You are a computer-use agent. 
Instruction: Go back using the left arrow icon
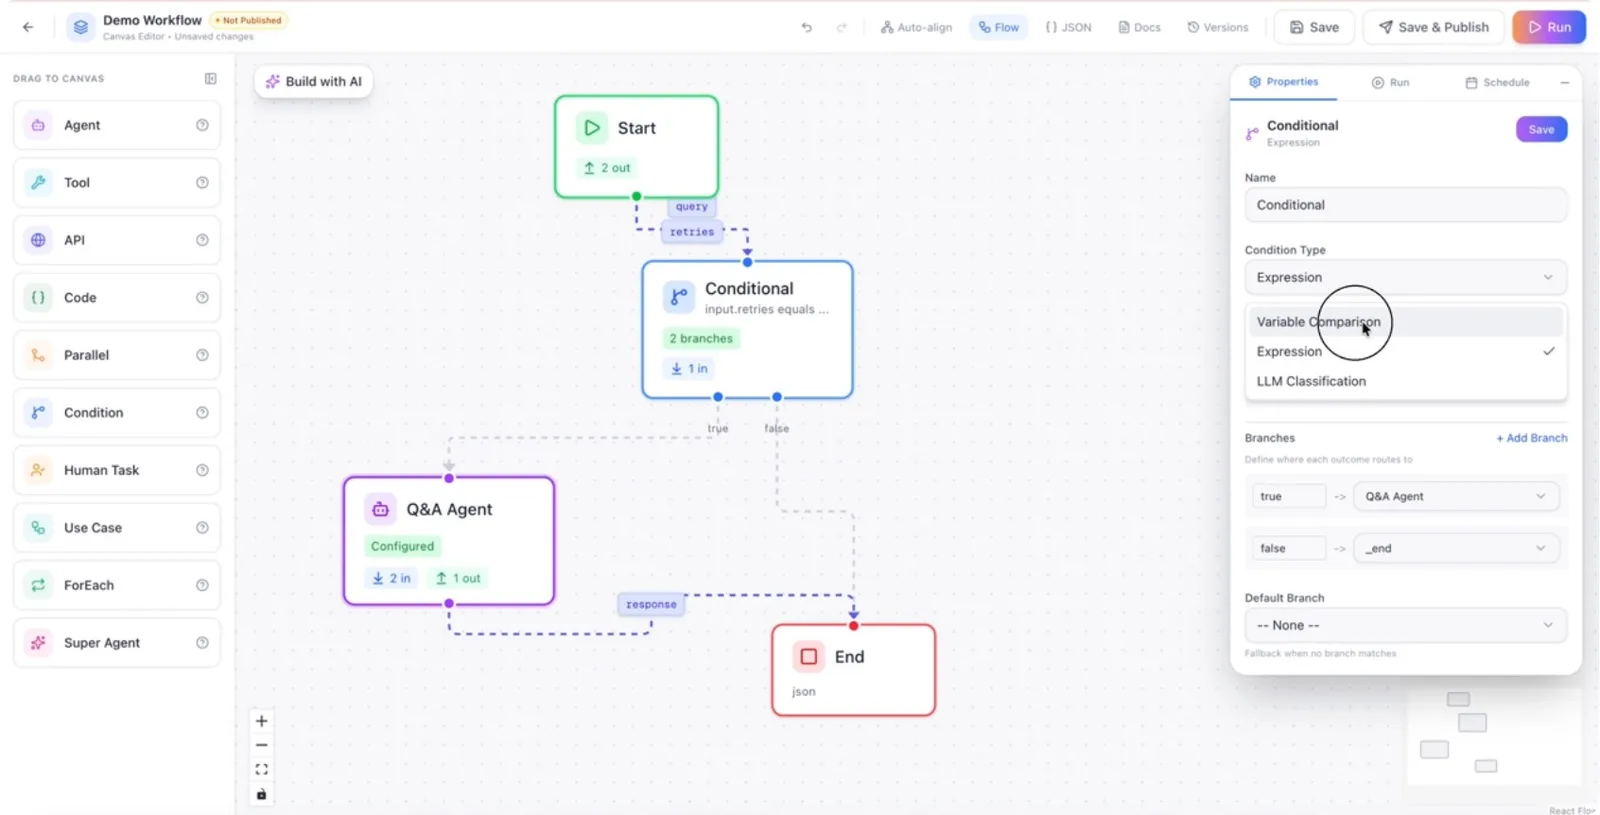coord(28,27)
